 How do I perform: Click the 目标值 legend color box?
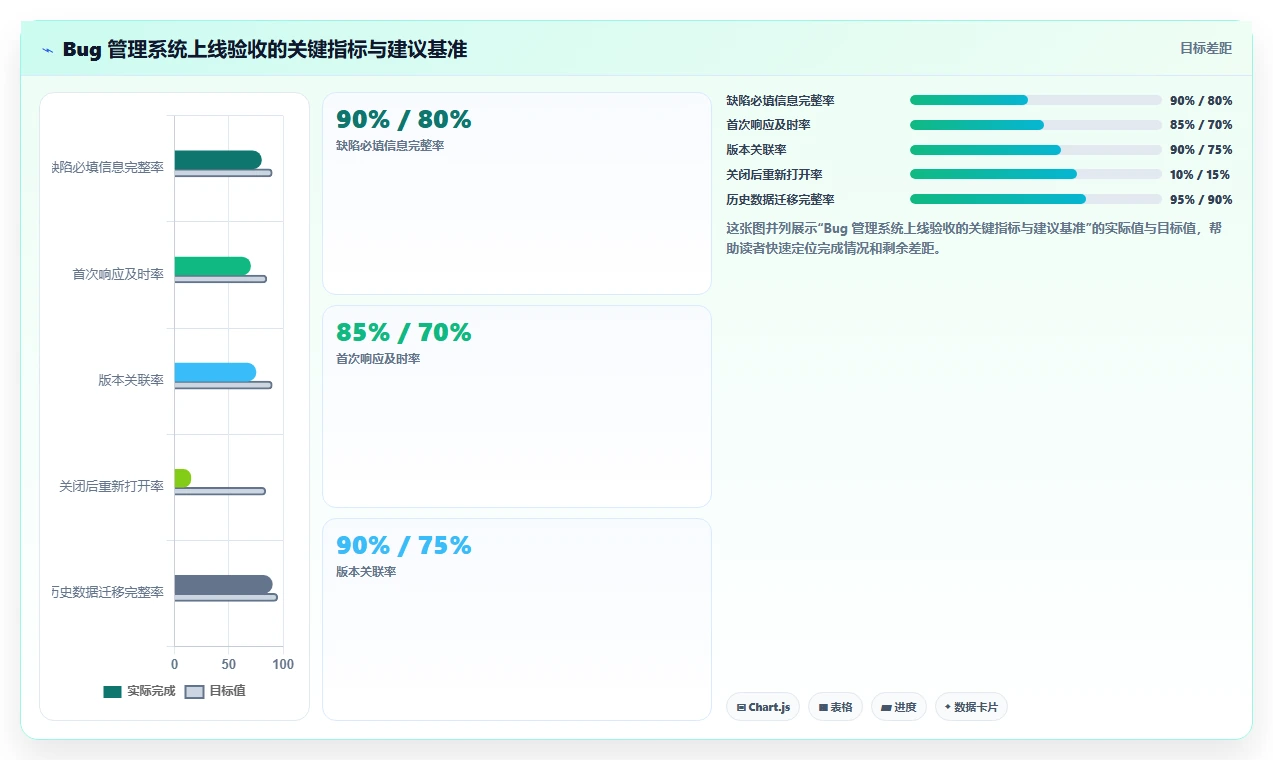[194, 692]
